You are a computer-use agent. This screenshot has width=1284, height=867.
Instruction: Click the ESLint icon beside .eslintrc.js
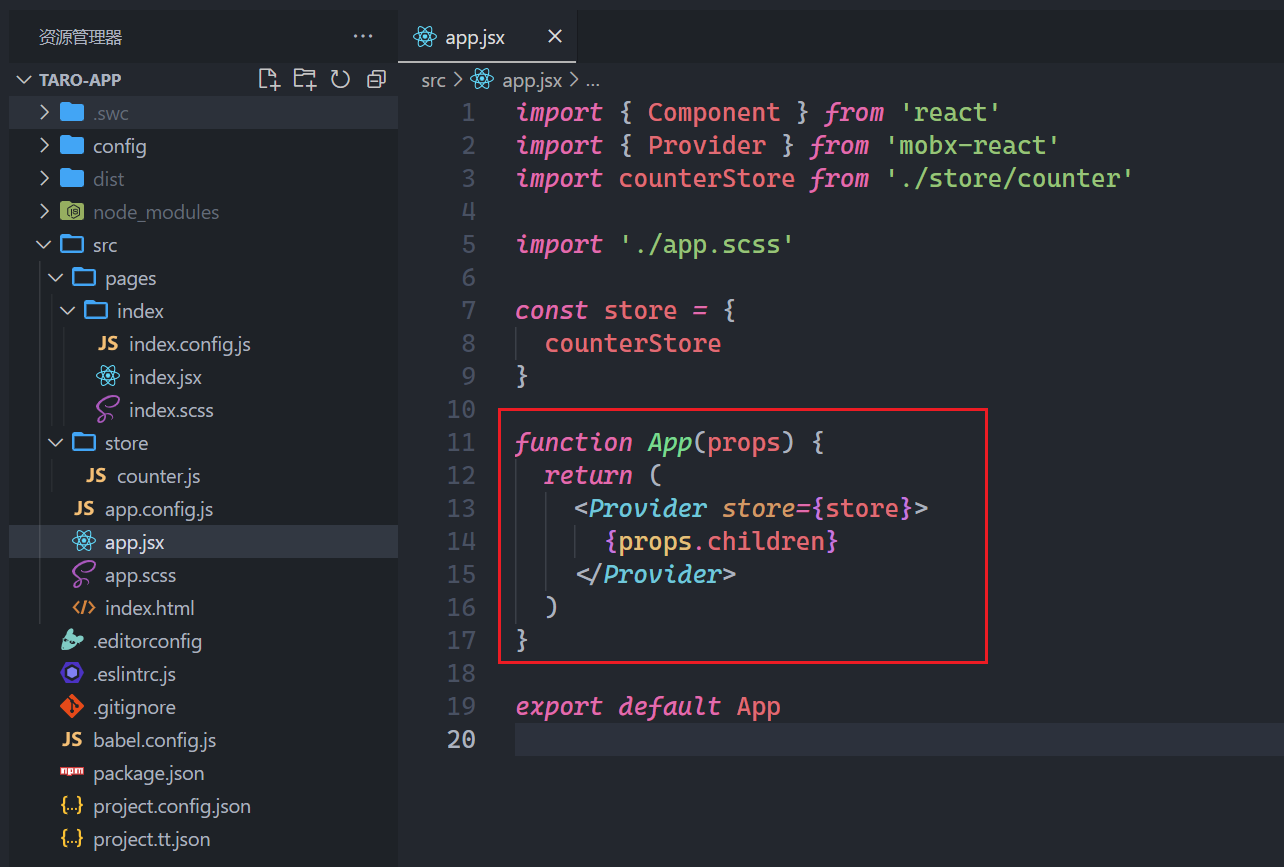pyautogui.click(x=72, y=673)
